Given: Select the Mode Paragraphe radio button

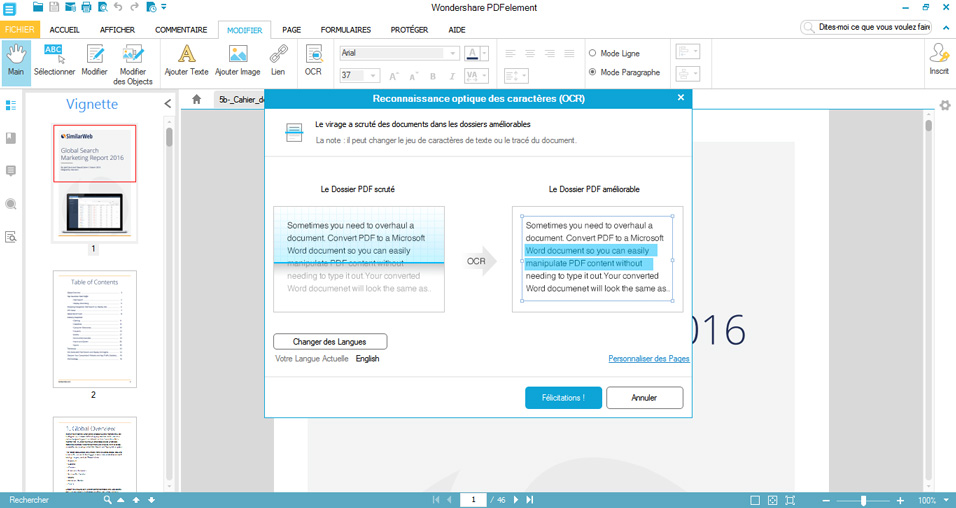Looking at the screenshot, I should pos(592,72).
